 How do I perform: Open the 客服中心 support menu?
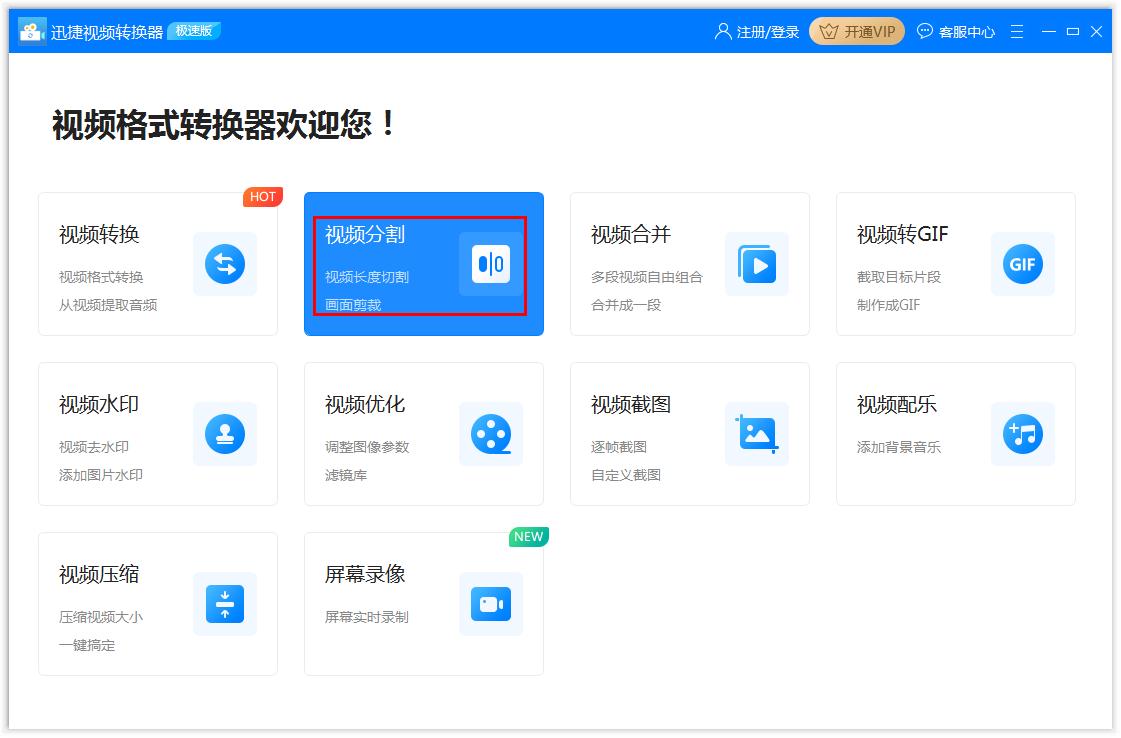(x=959, y=31)
